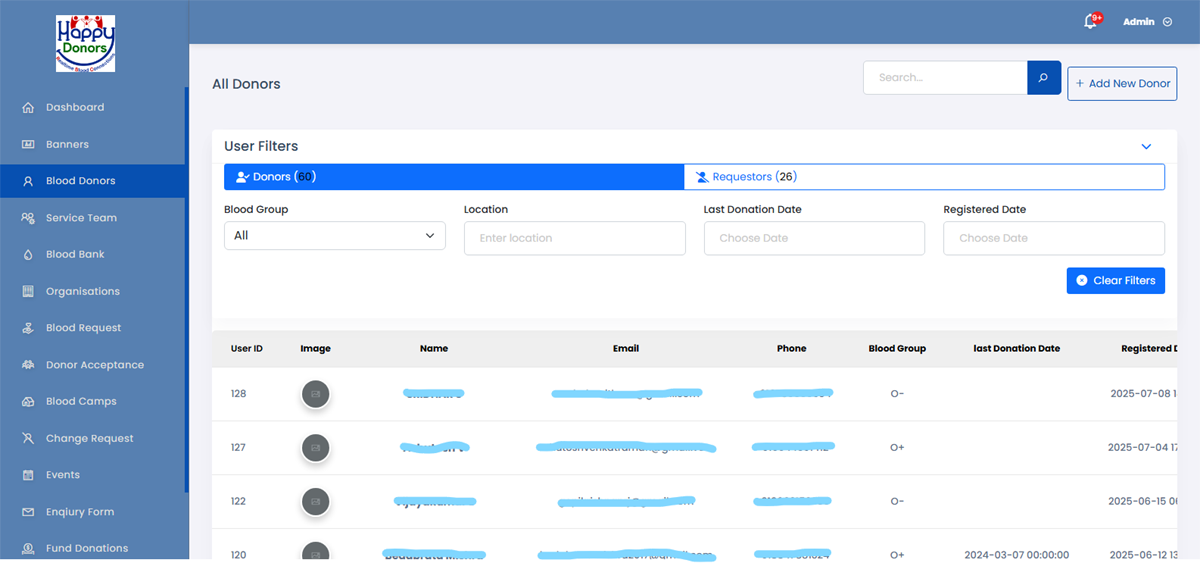Open the Admin account menu

tap(1146, 22)
